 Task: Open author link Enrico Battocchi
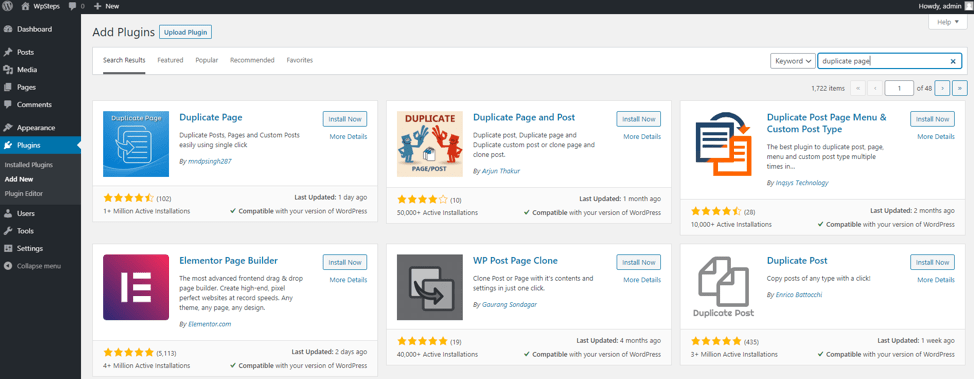(x=799, y=295)
